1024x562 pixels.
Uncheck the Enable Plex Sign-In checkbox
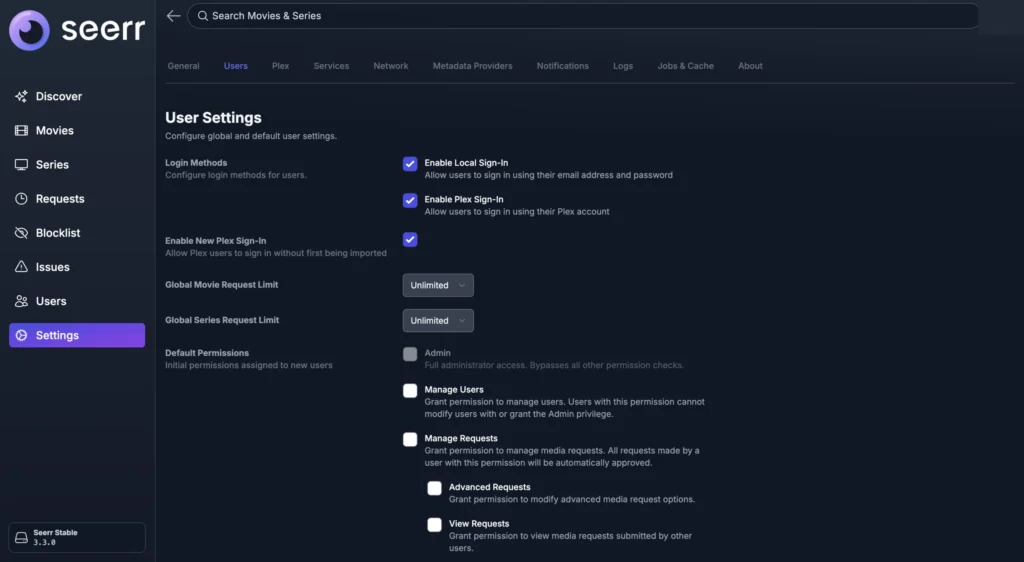pos(410,200)
